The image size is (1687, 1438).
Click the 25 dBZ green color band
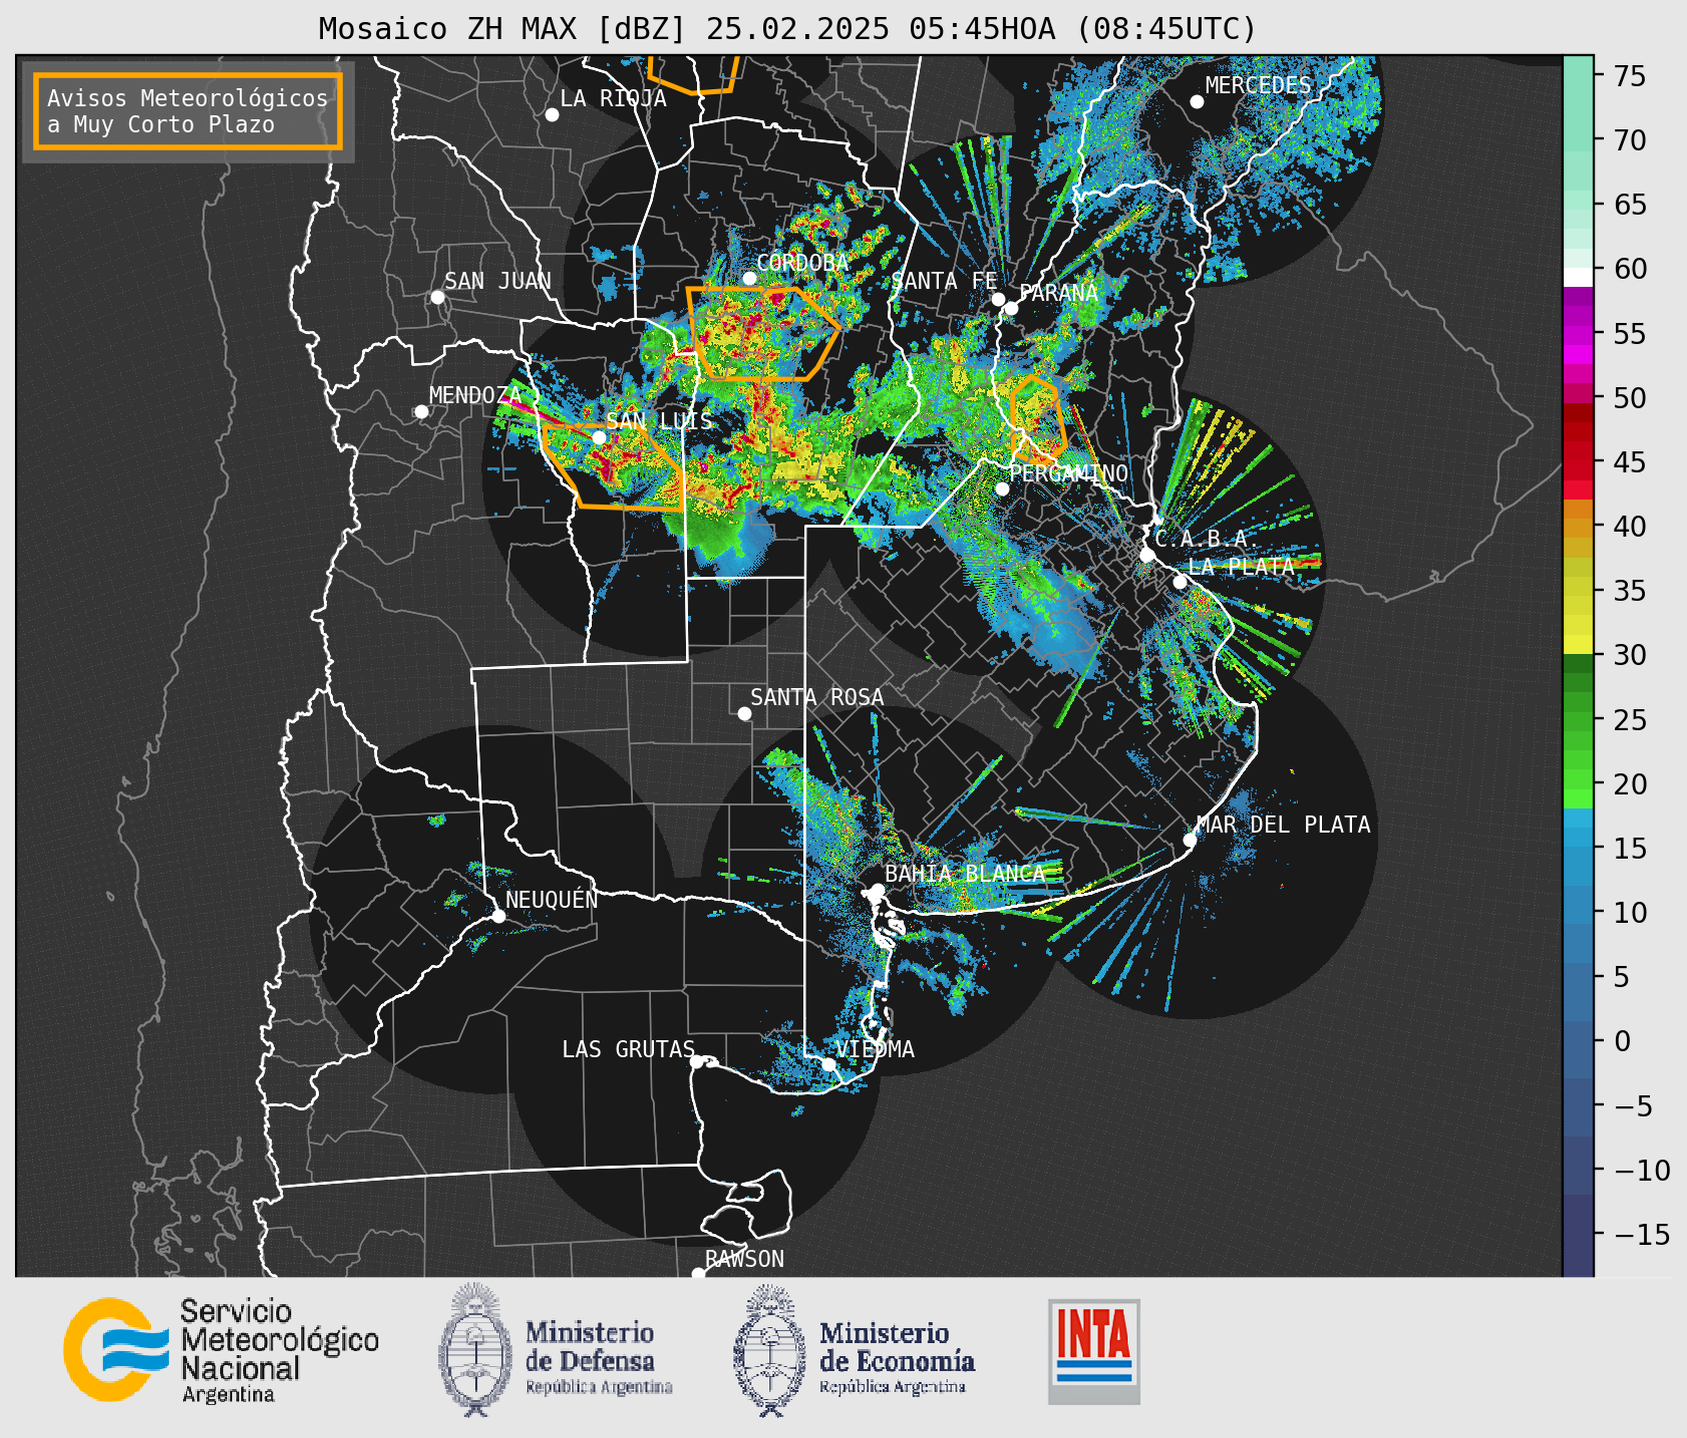tap(1578, 720)
